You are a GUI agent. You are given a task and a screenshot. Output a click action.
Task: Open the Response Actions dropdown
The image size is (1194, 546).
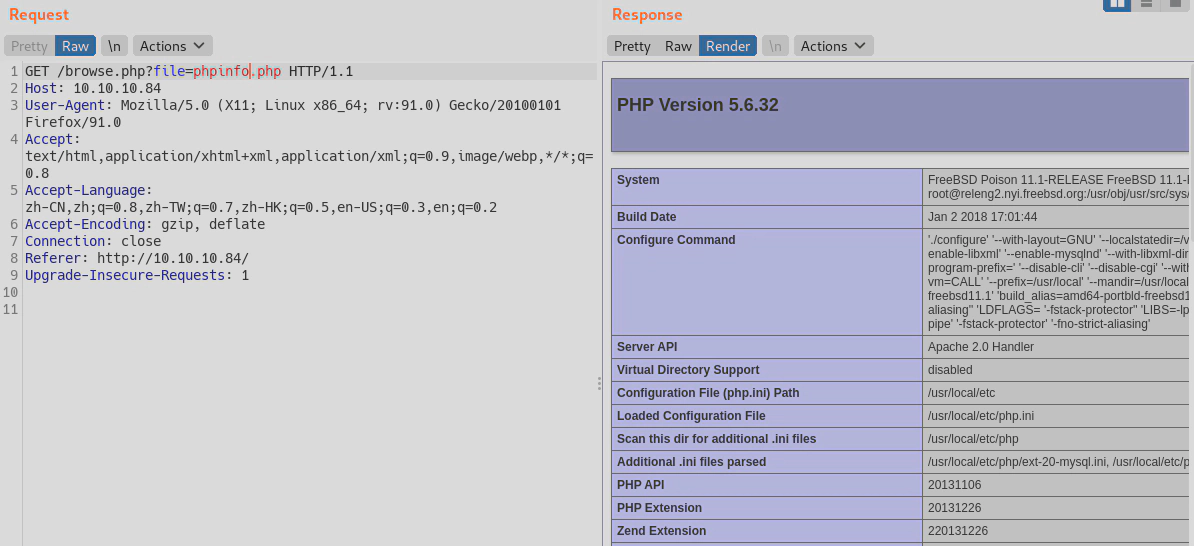click(x=833, y=46)
